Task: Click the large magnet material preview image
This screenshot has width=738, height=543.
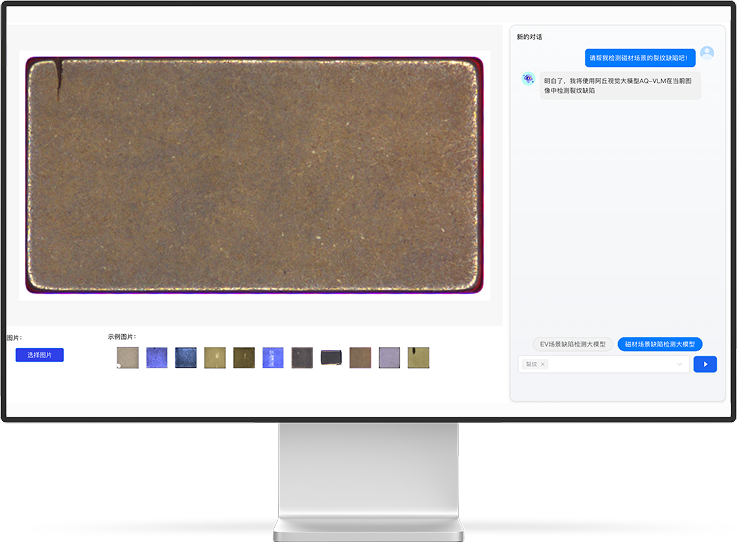Action: click(x=255, y=175)
